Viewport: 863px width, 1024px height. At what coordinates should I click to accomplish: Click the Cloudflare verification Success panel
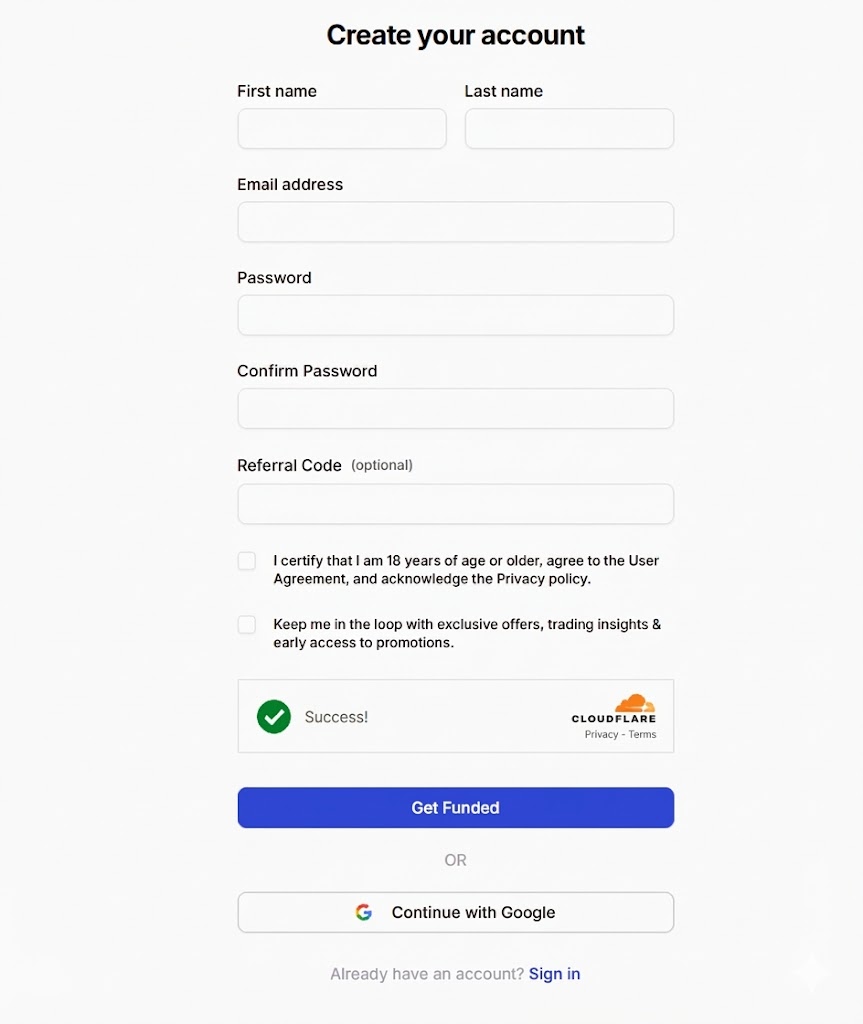[455, 715]
